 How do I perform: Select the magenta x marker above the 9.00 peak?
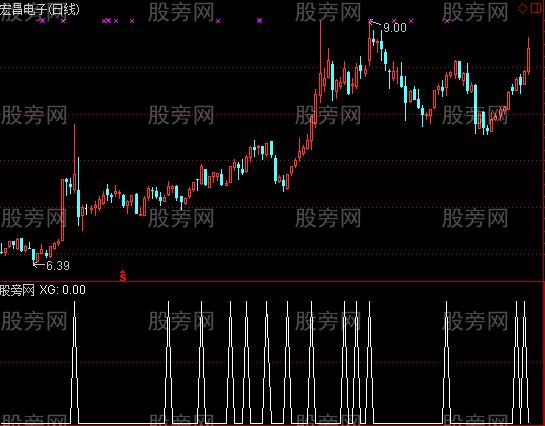click(x=370, y=21)
